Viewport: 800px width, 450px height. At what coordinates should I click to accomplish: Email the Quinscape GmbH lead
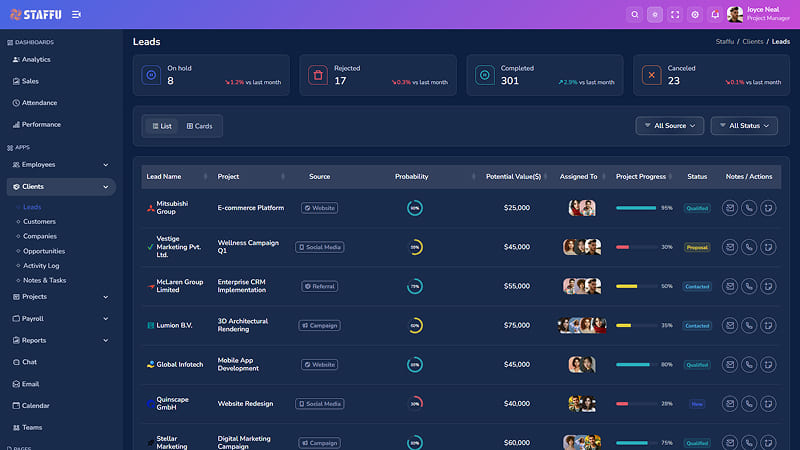tap(730, 404)
